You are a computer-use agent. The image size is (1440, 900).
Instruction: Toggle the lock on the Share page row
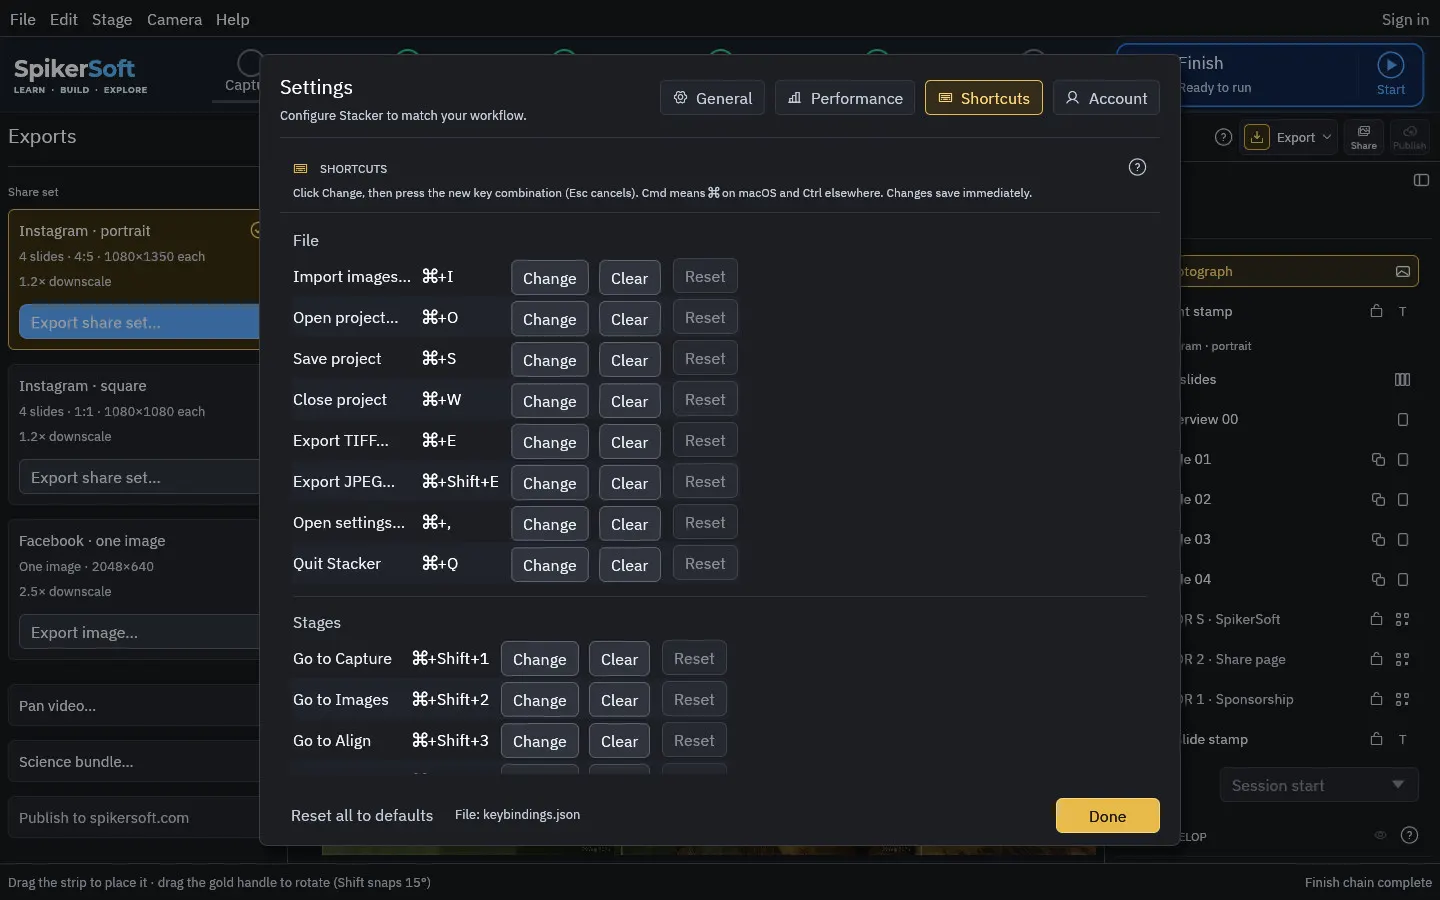[x=1377, y=659]
